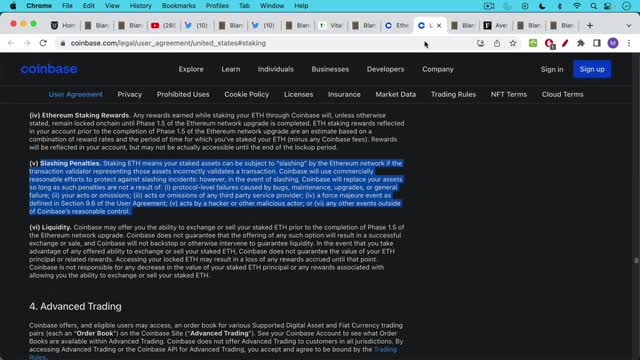Switch to the first Twitter tab
This screenshot has width=640, height=360.
(197, 25)
